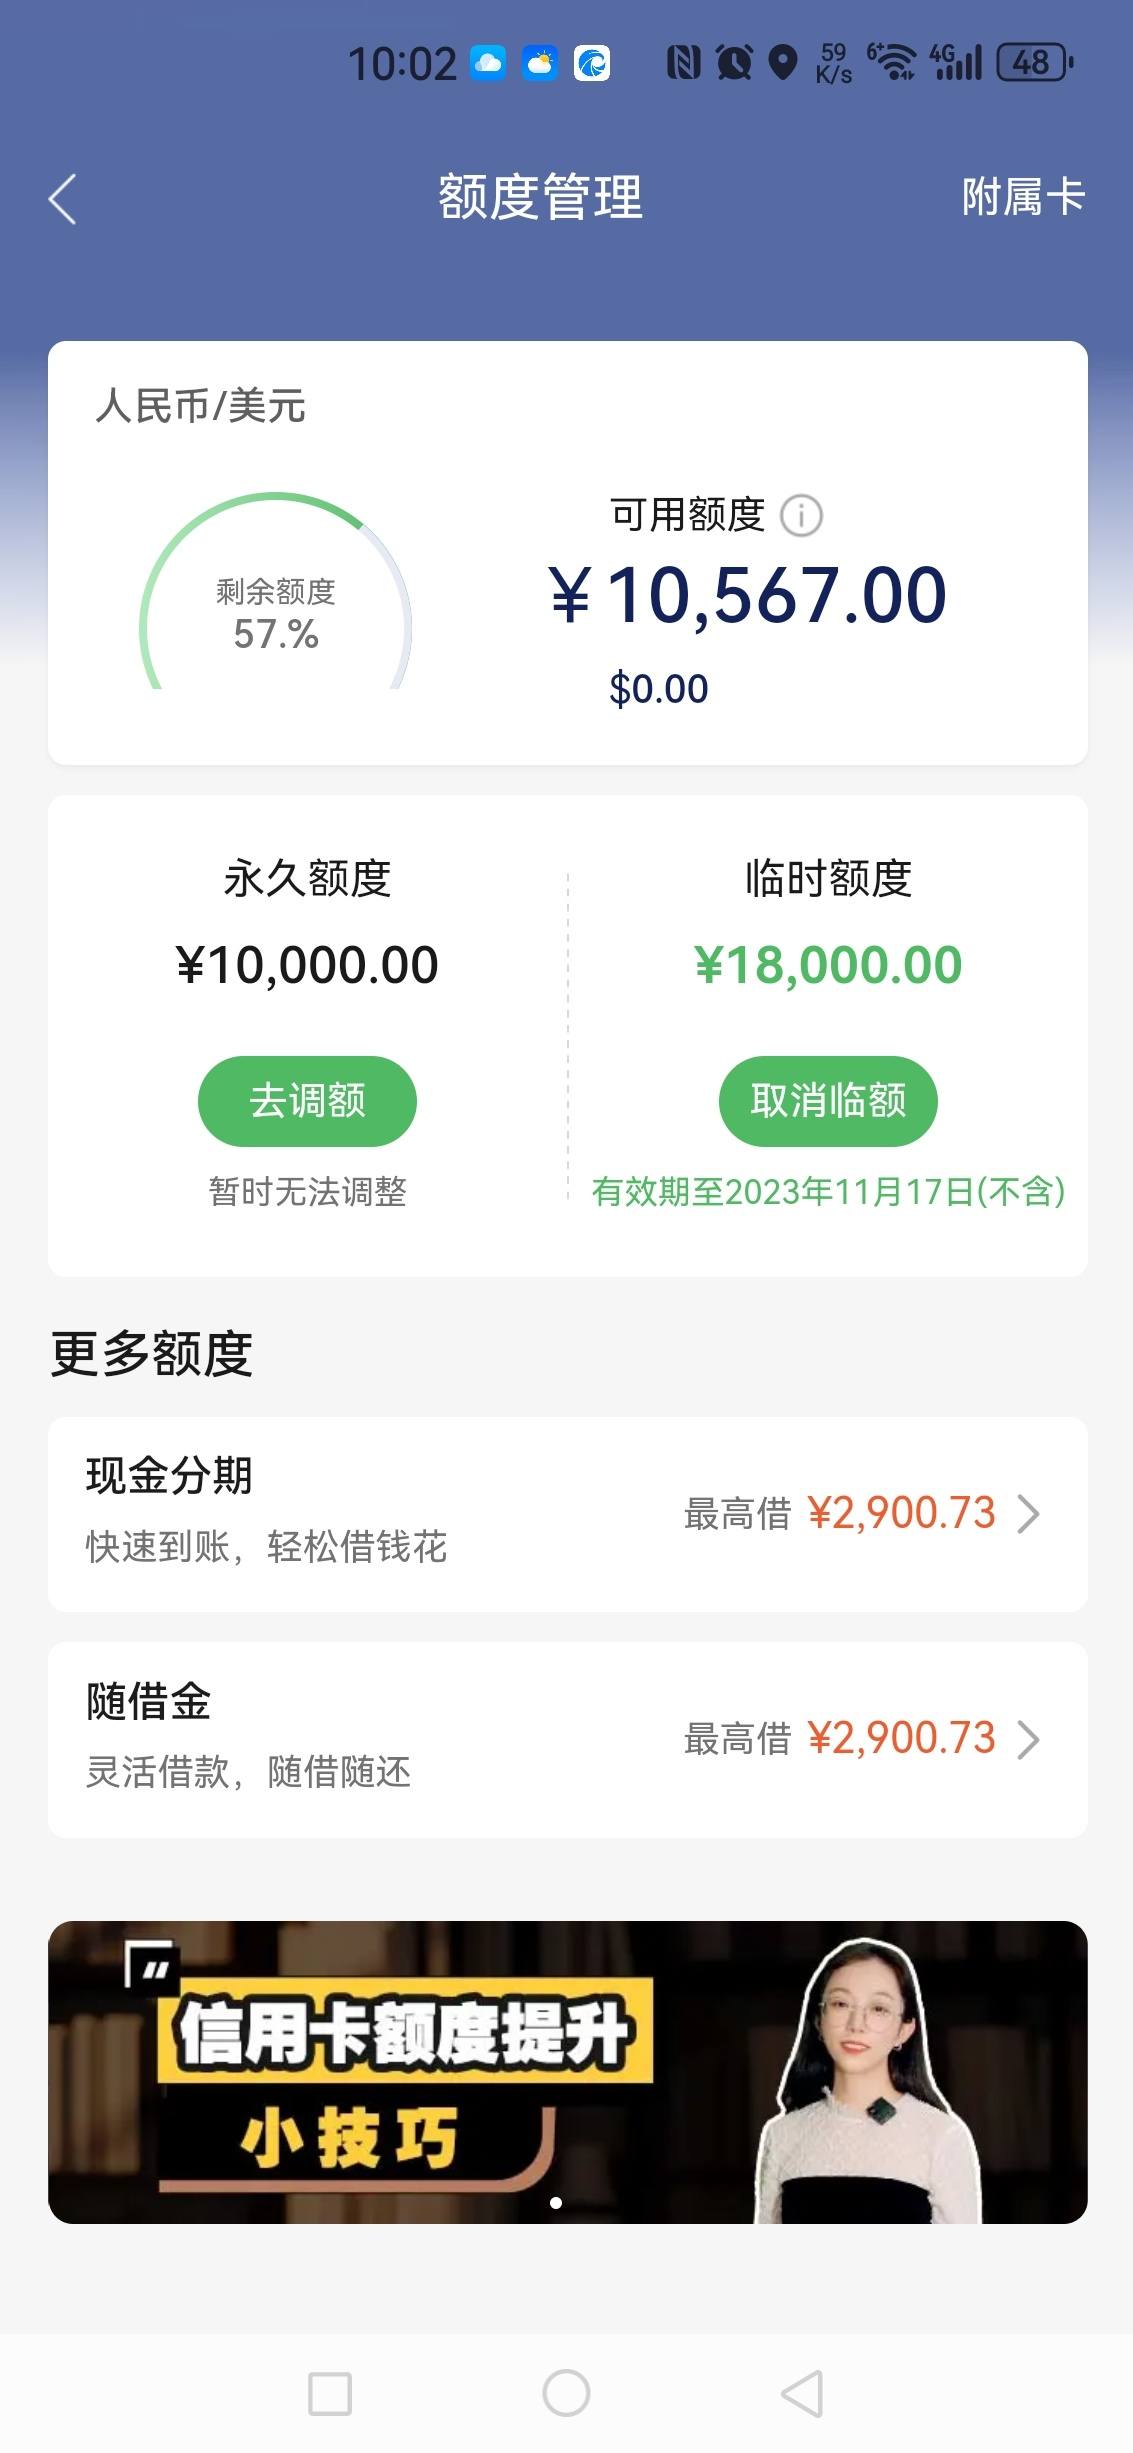The width and height of the screenshot is (1133, 2453).
Task: Expand the 随借金 row chevron
Action: [x=1029, y=1739]
